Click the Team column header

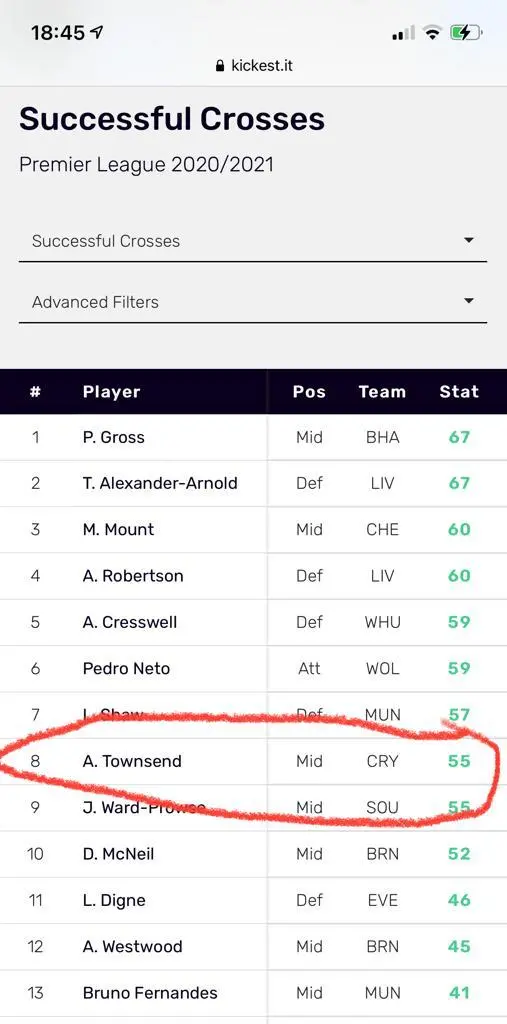(x=382, y=391)
